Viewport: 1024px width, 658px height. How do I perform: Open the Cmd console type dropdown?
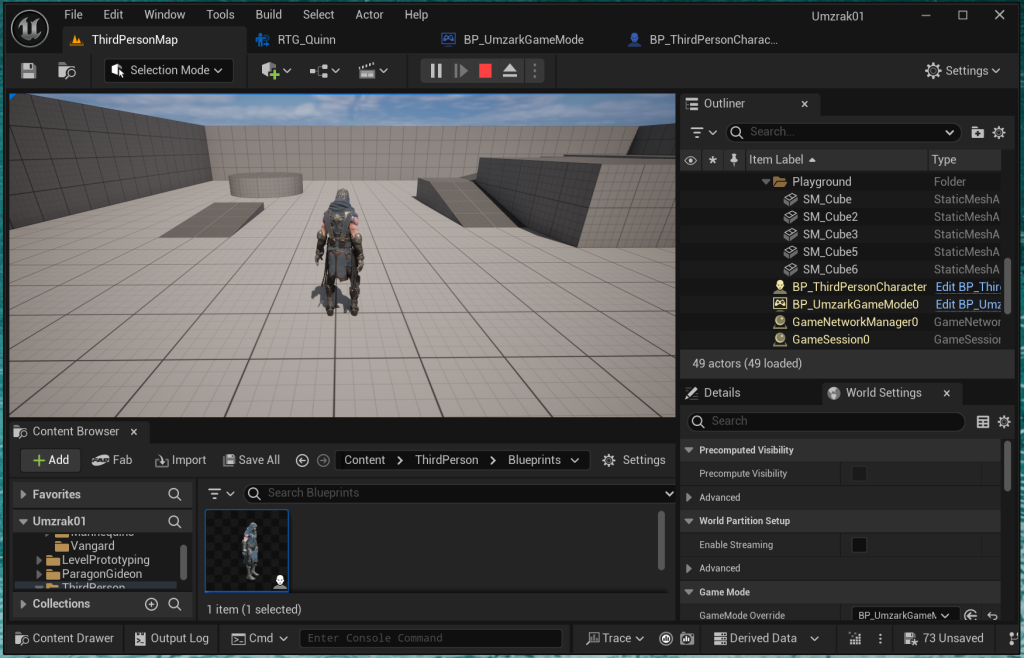[x=260, y=638]
